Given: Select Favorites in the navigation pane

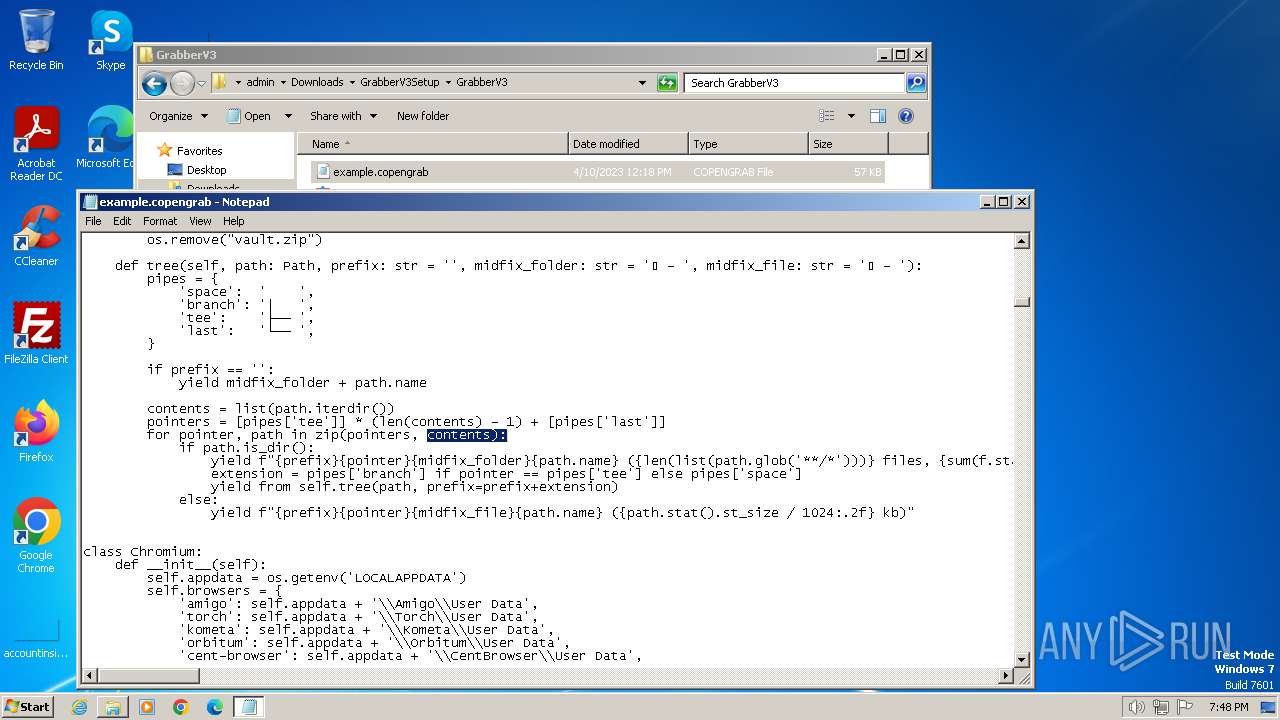Looking at the screenshot, I should 199,151.
